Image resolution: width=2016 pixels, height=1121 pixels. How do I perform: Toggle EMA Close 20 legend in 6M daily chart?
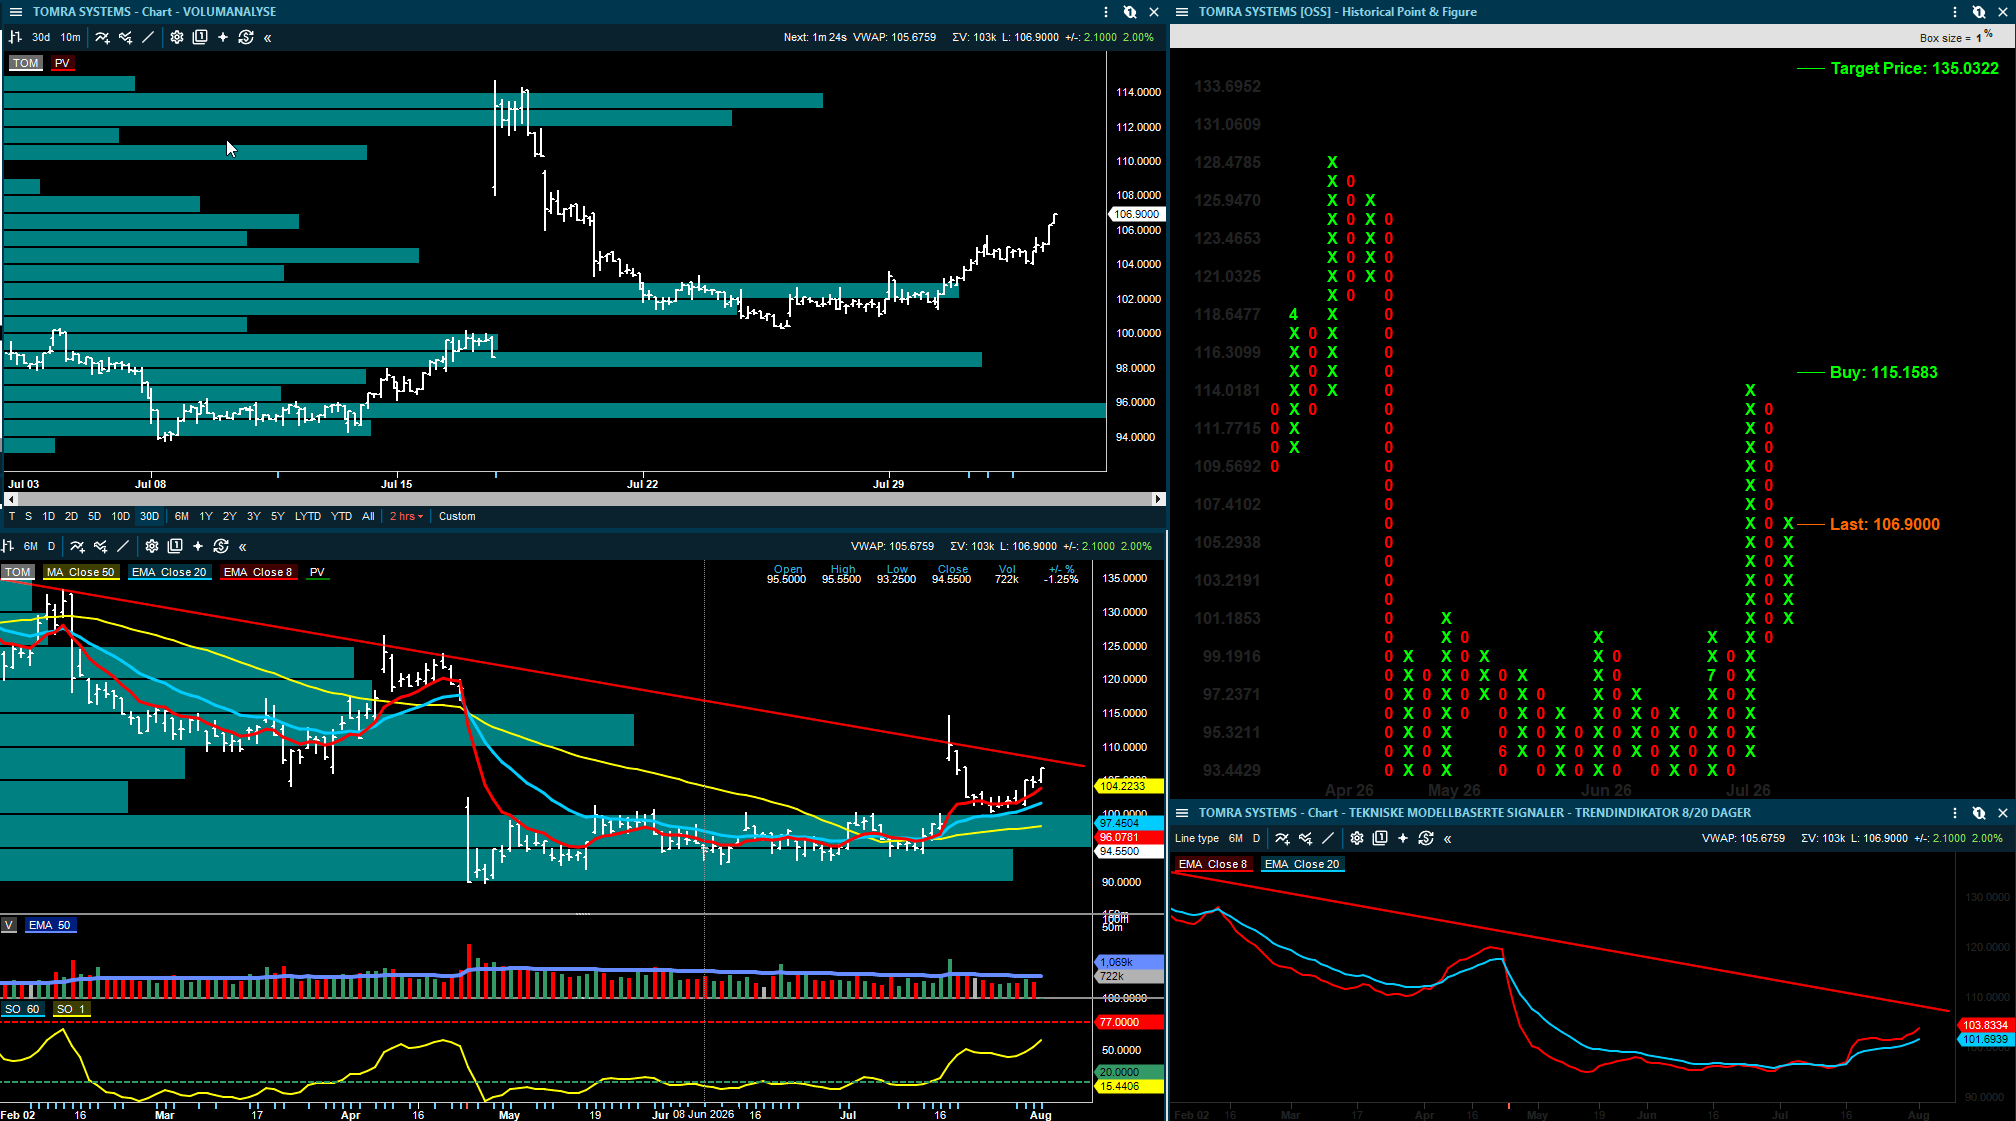click(x=169, y=572)
